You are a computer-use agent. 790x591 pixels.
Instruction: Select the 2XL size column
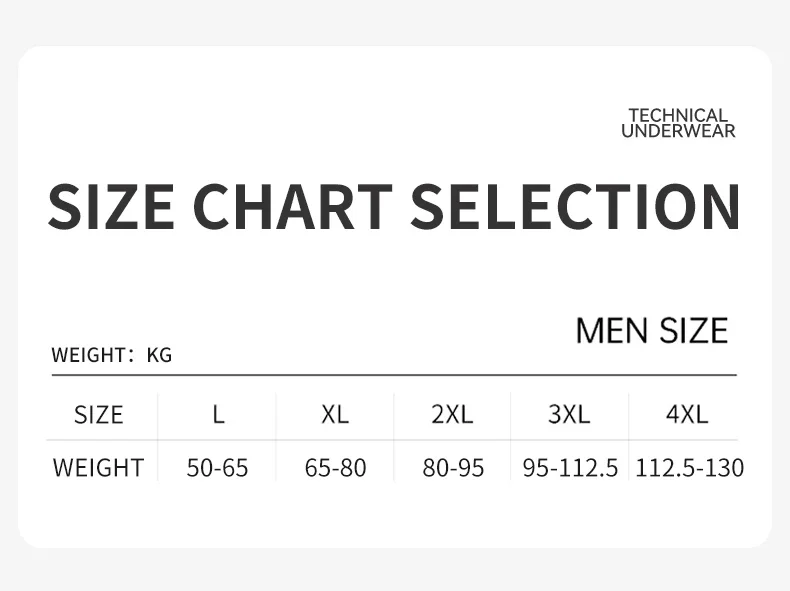[x=452, y=415]
